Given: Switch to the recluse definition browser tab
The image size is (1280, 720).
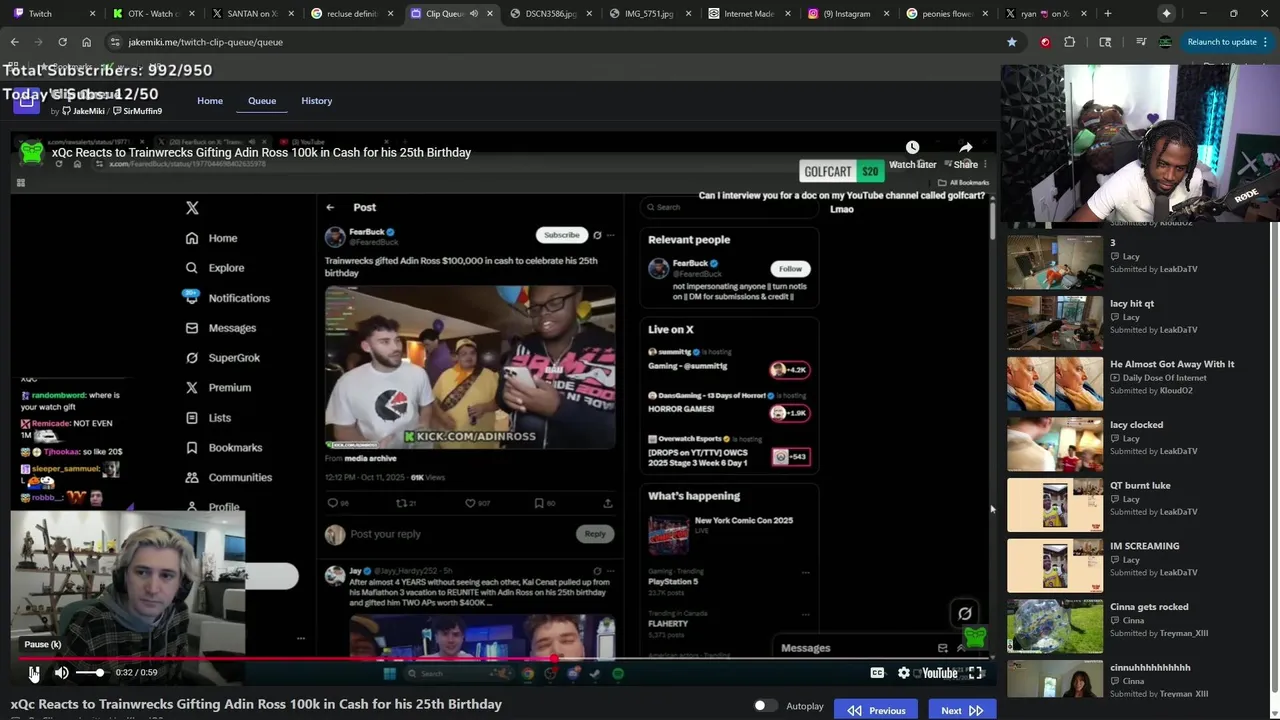Looking at the screenshot, I should 350,14.
